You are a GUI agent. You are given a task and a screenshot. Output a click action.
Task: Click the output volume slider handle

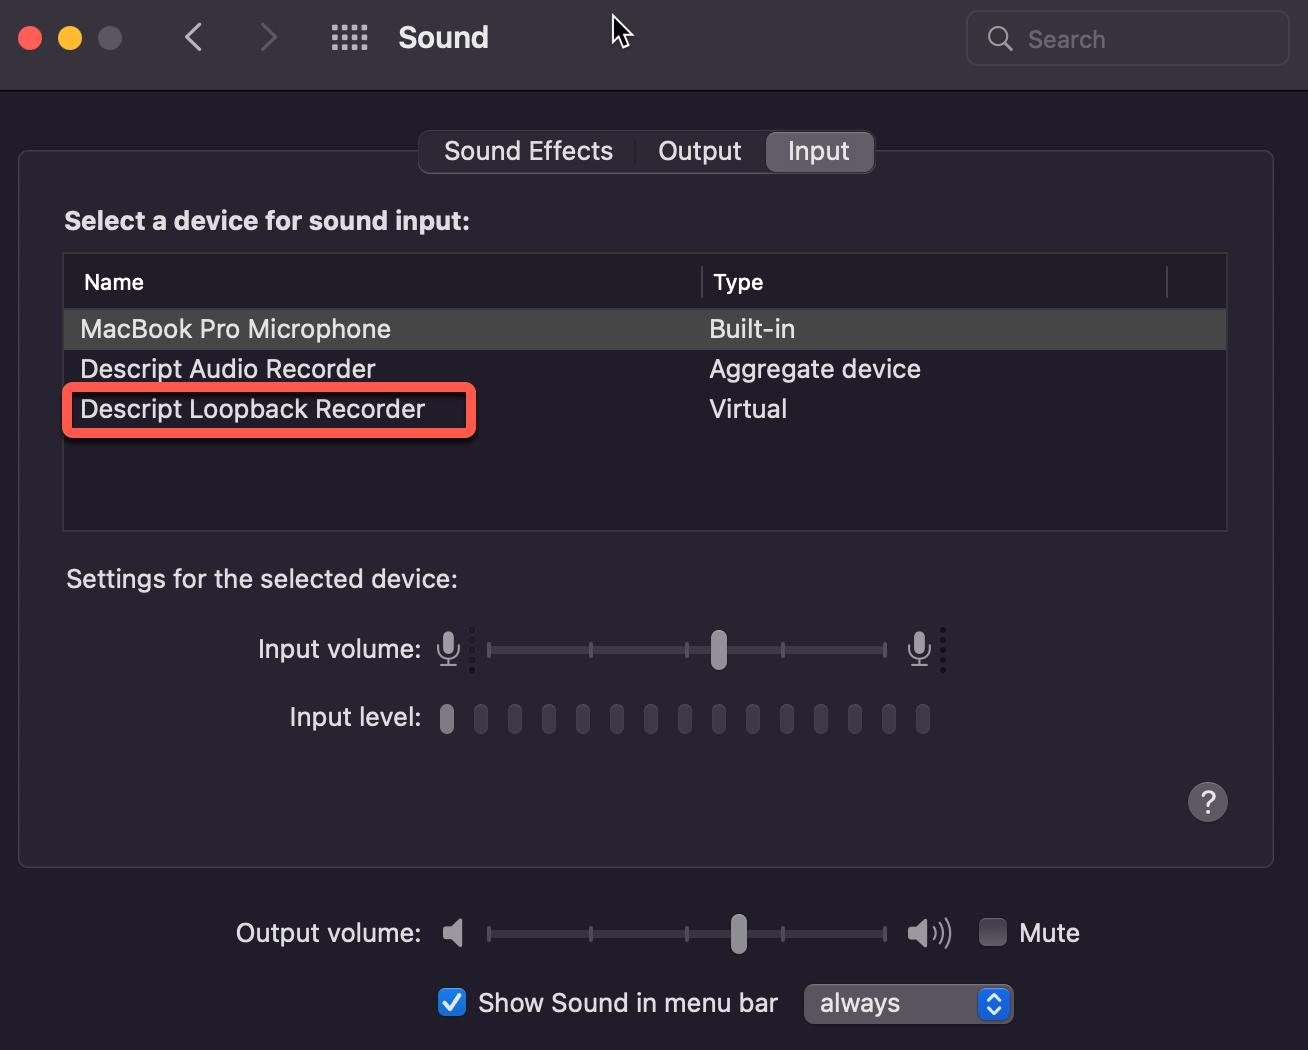pos(738,932)
